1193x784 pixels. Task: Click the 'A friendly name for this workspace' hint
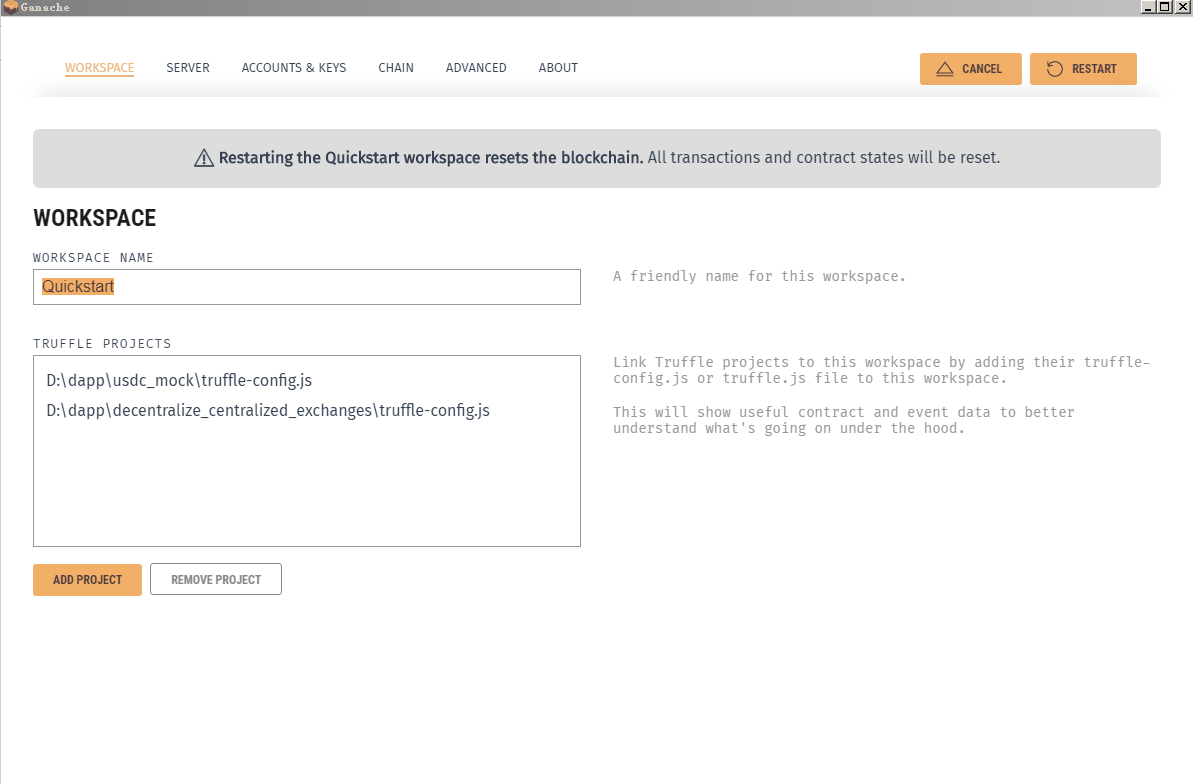[x=759, y=276]
